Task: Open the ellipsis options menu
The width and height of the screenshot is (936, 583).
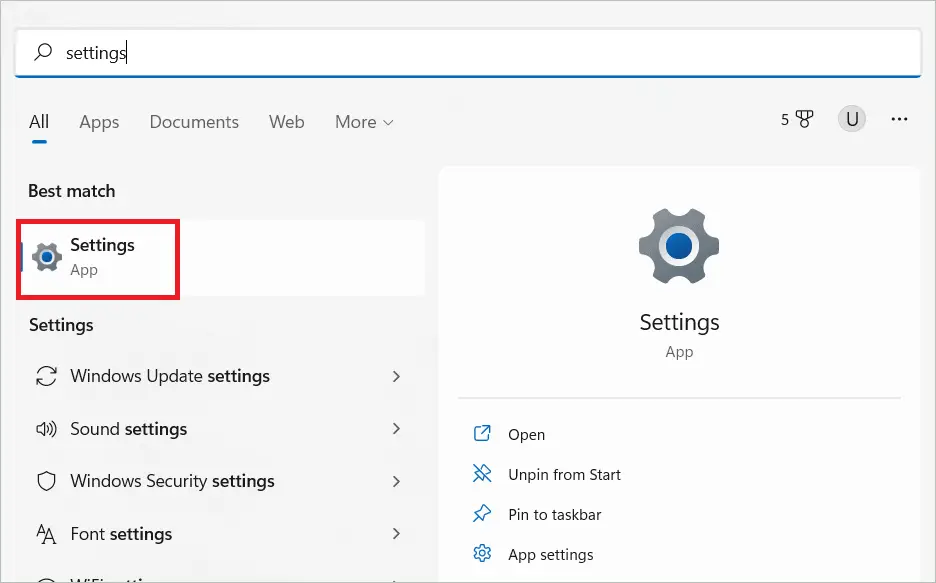Action: tap(899, 118)
